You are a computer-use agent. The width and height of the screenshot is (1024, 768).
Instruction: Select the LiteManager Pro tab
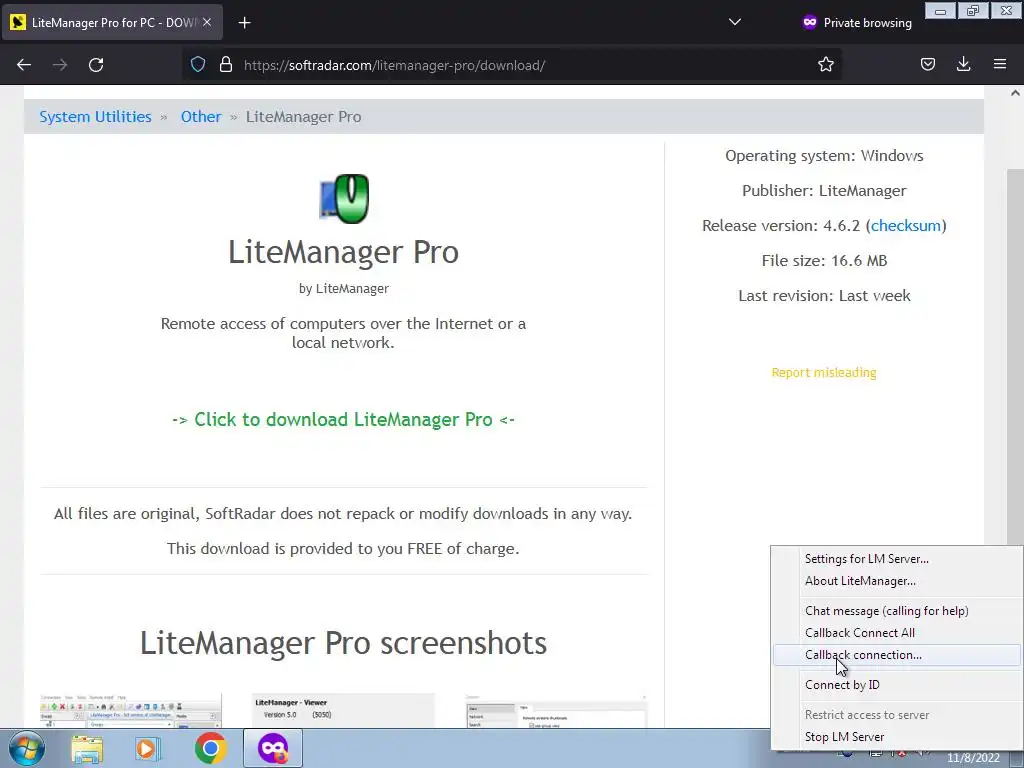point(112,22)
